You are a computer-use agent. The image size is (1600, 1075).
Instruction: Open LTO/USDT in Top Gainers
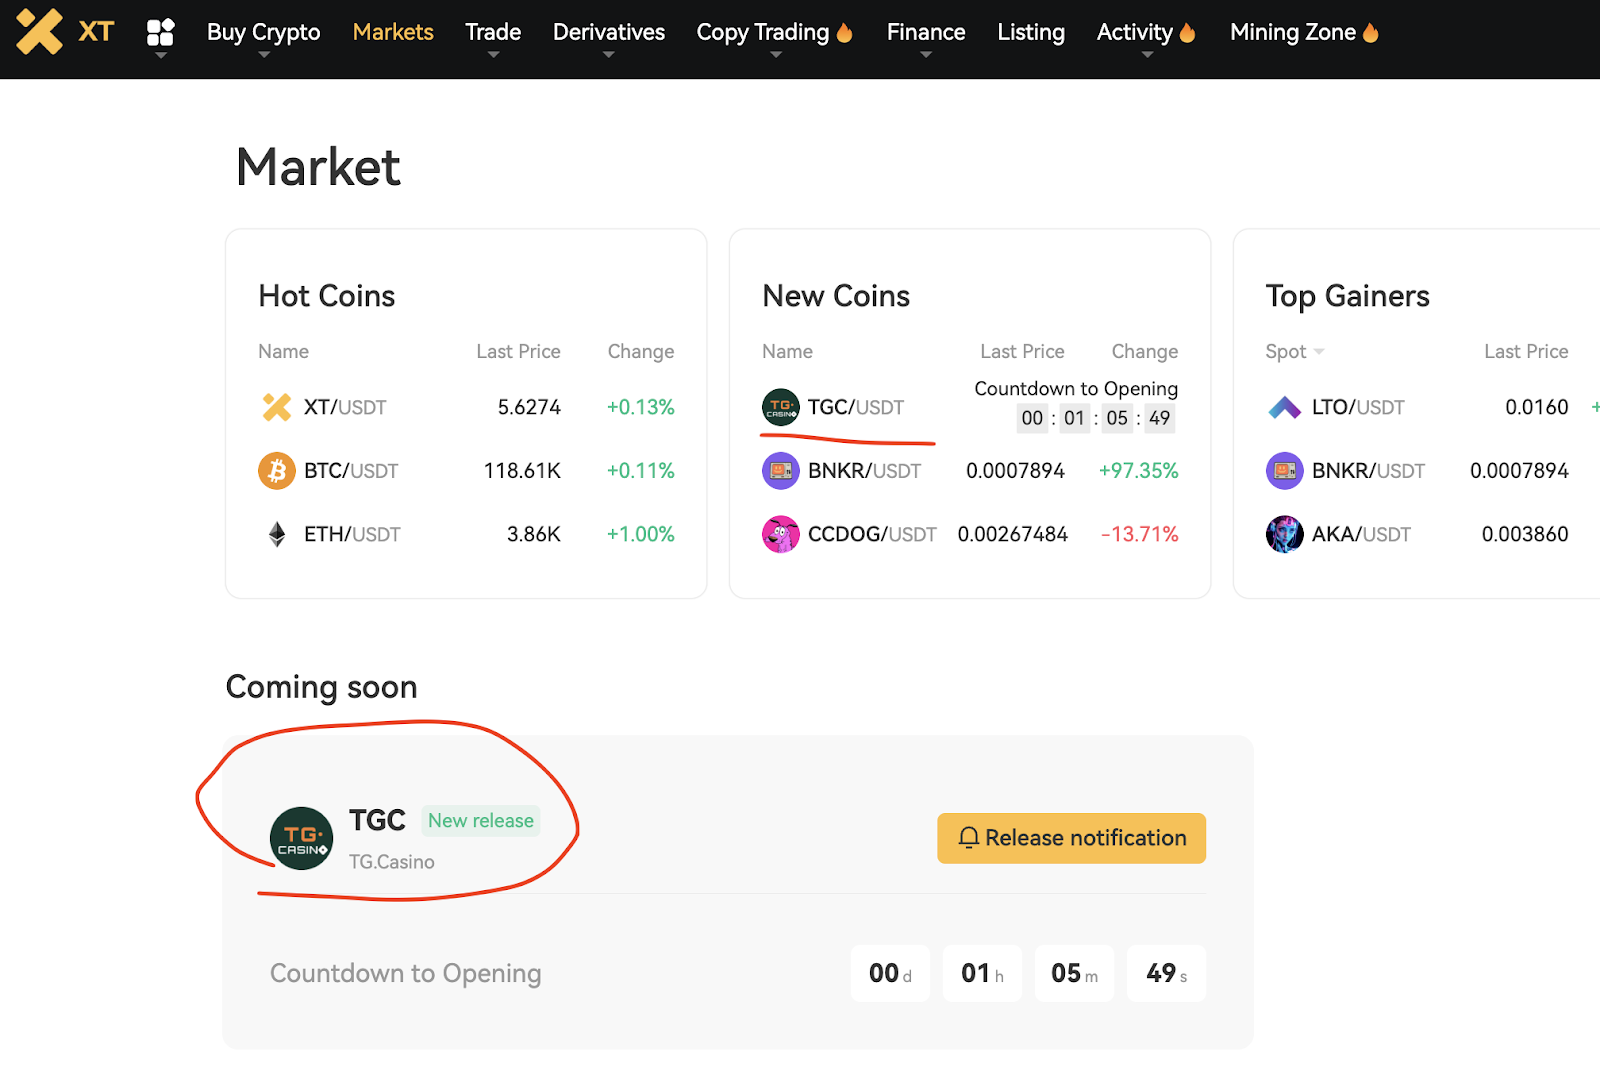point(1358,407)
